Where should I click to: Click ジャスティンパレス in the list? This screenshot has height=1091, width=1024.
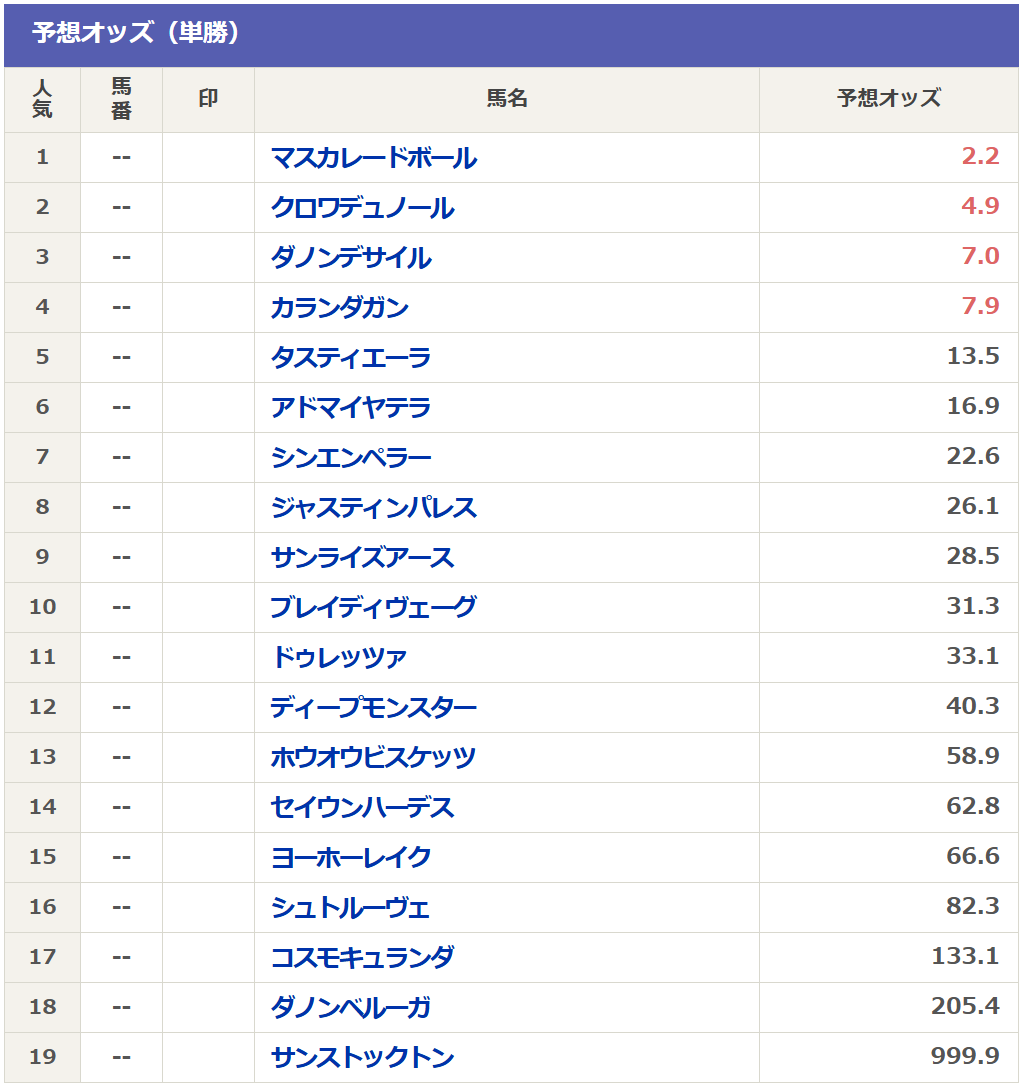click(x=373, y=508)
